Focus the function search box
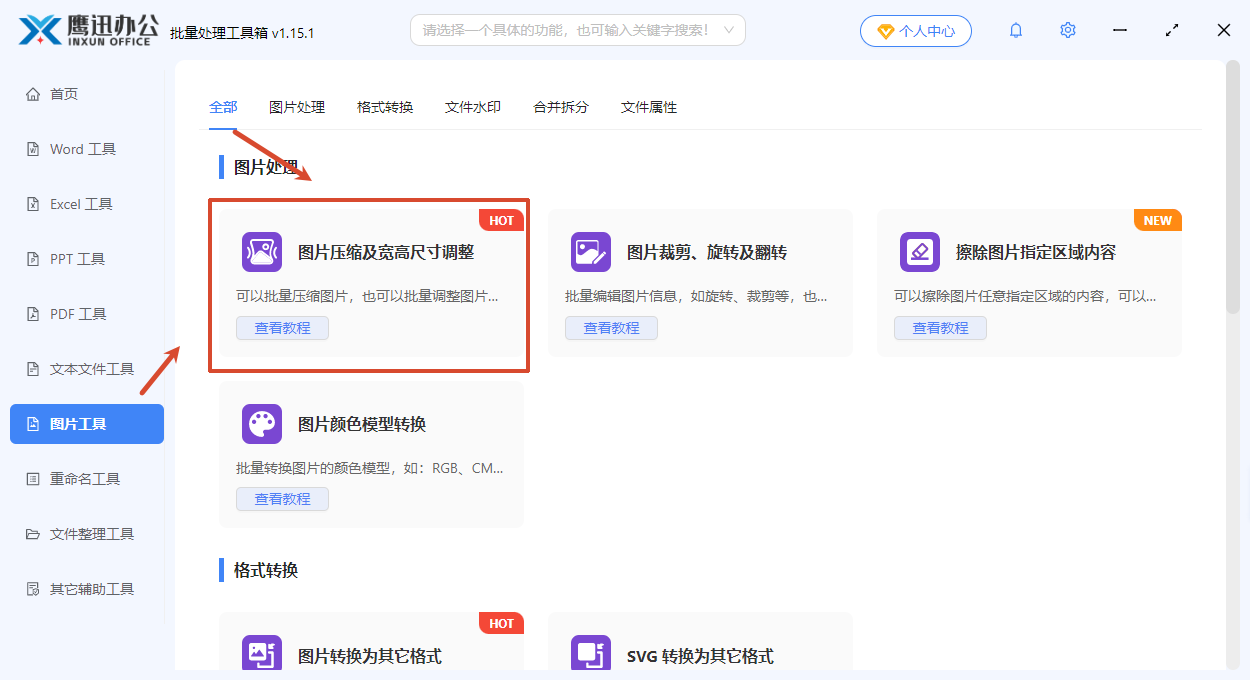 [578, 30]
